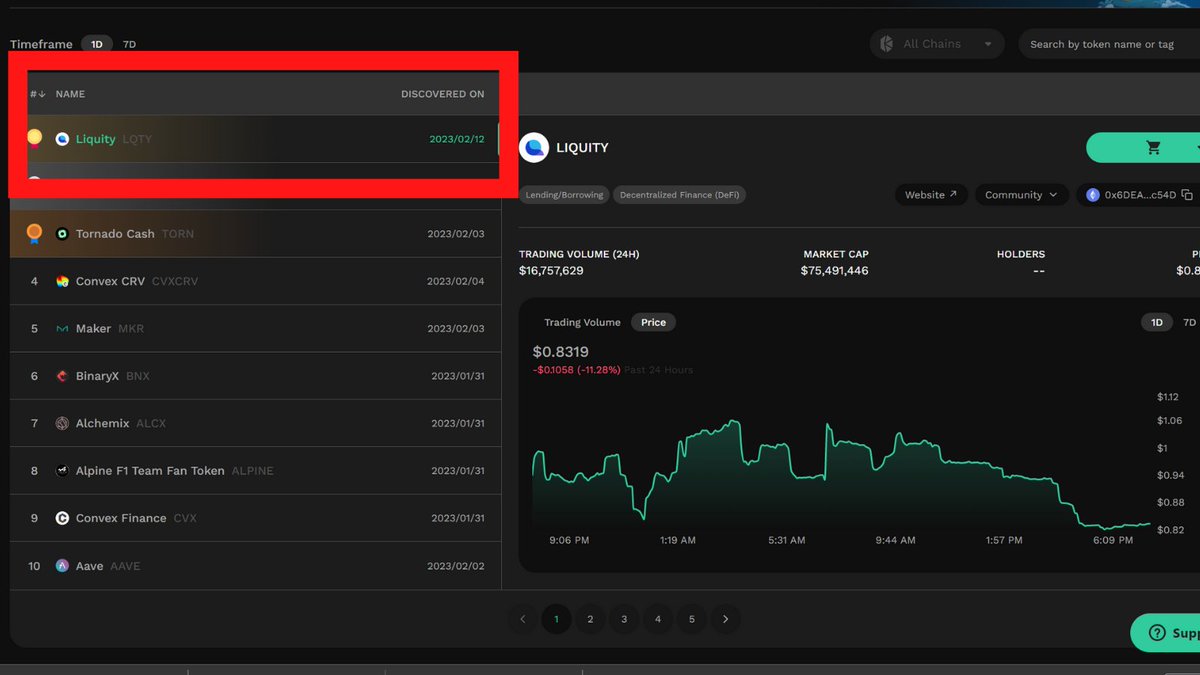Copy the 0x6DEA contract address
The height and width of the screenshot is (675, 1200).
(1187, 195)
